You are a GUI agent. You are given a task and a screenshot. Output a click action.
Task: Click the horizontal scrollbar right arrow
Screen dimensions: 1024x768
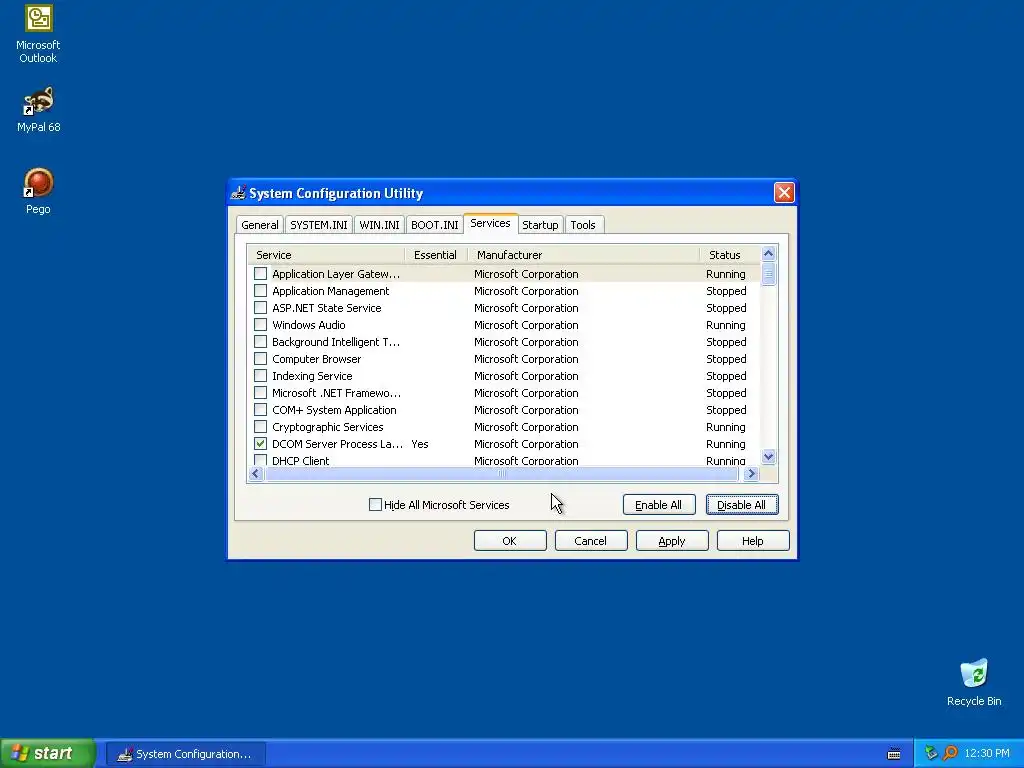752,473
